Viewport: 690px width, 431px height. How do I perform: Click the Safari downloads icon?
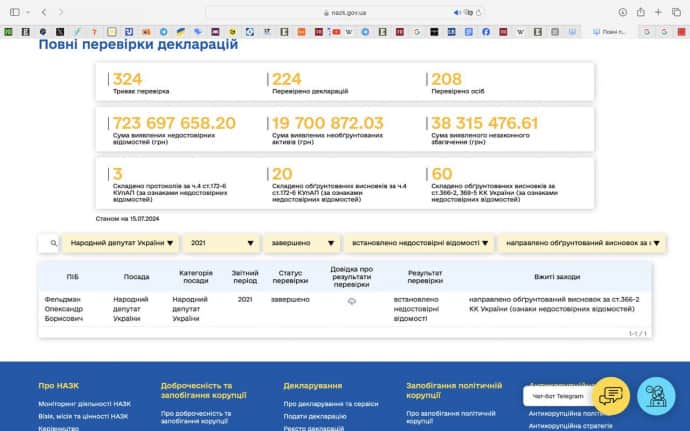point(623,12)
